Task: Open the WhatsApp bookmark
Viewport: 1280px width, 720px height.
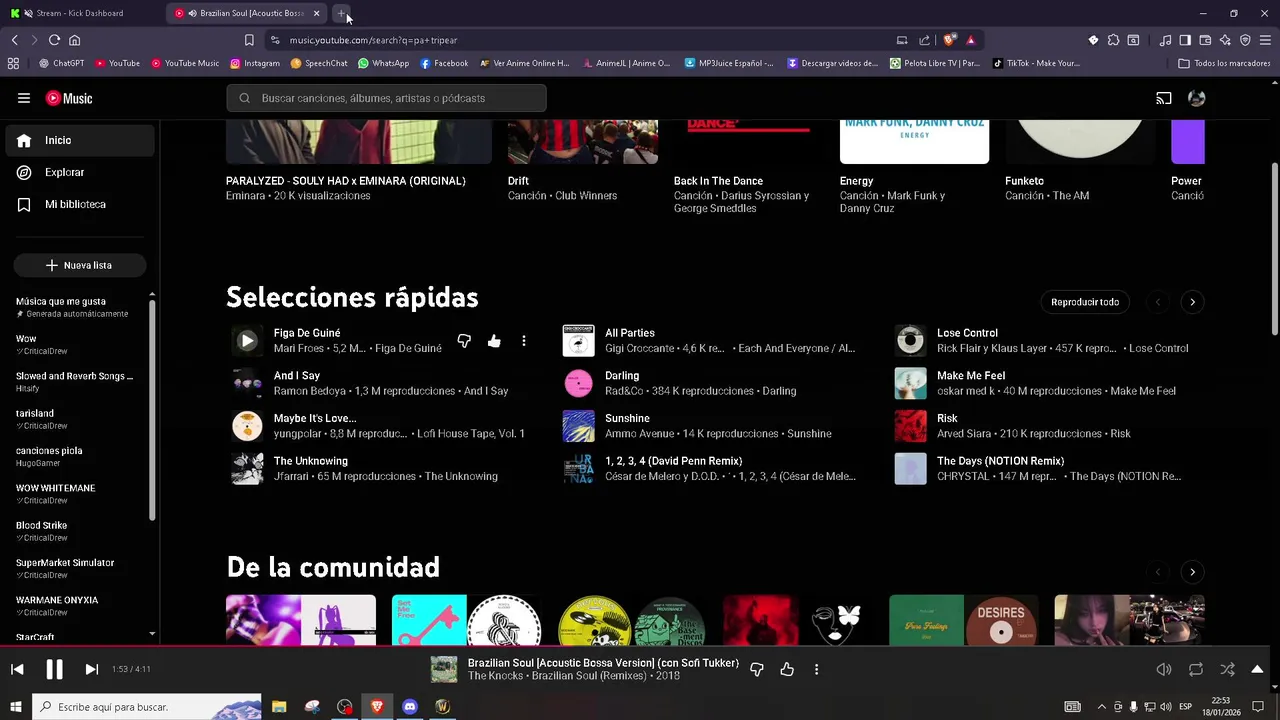Action: click(x=383, y=63)
